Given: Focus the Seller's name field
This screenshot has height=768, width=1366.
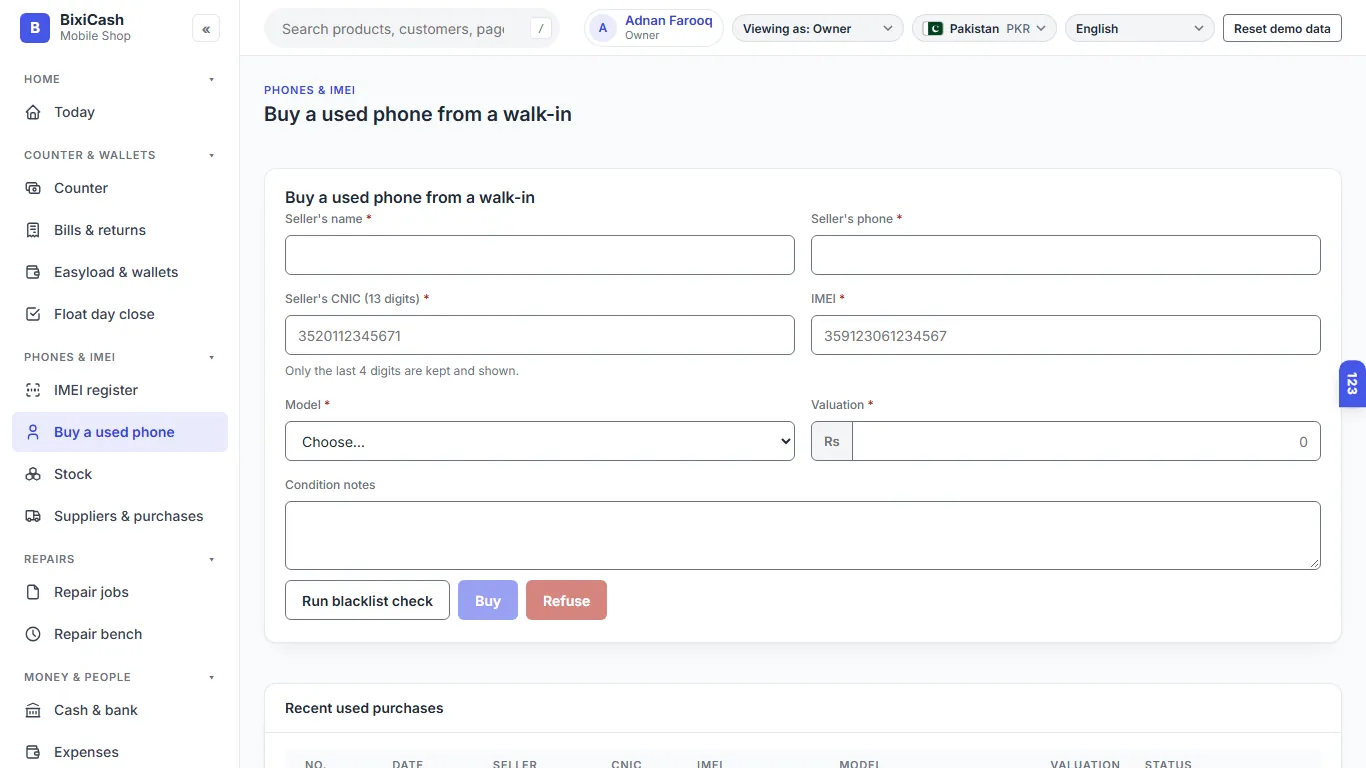Looking at the screenshot, I should (x=540, y=255).
